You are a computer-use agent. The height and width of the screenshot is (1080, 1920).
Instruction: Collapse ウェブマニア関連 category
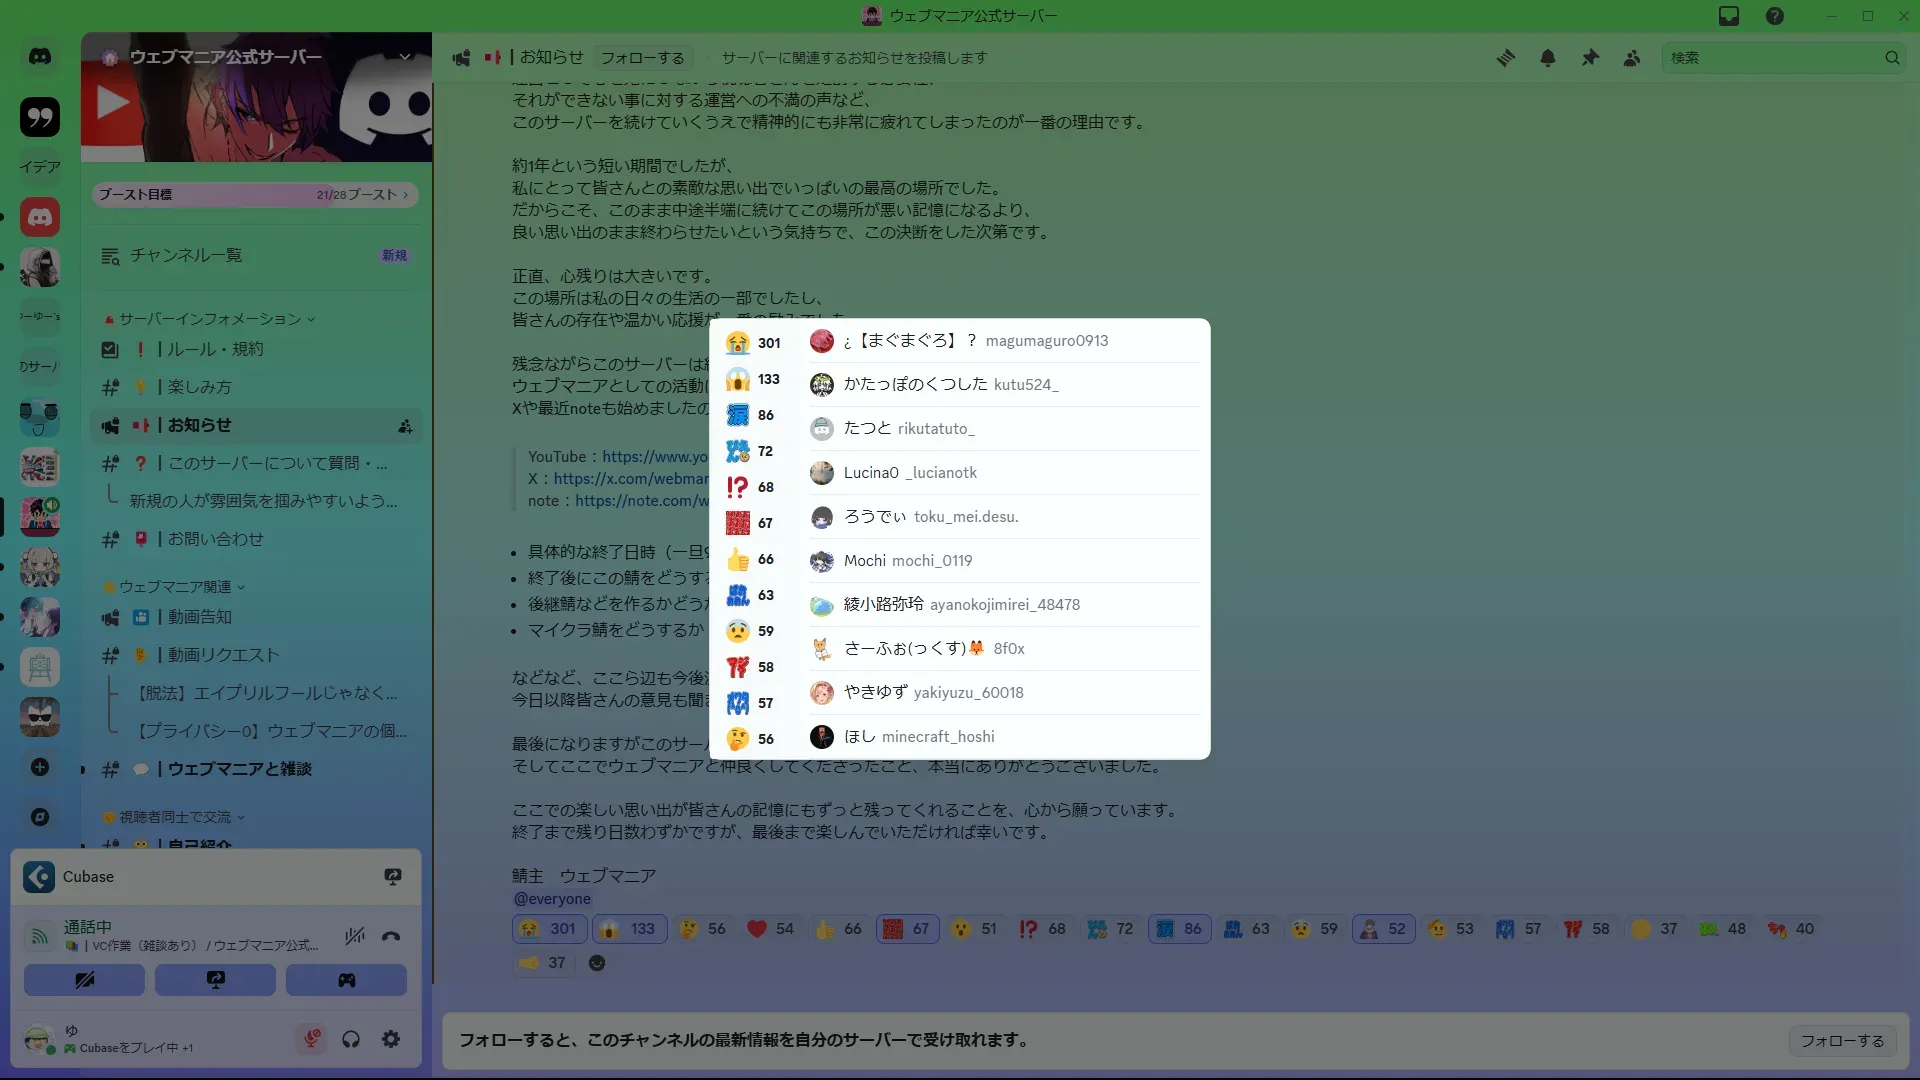coord(175,587)
